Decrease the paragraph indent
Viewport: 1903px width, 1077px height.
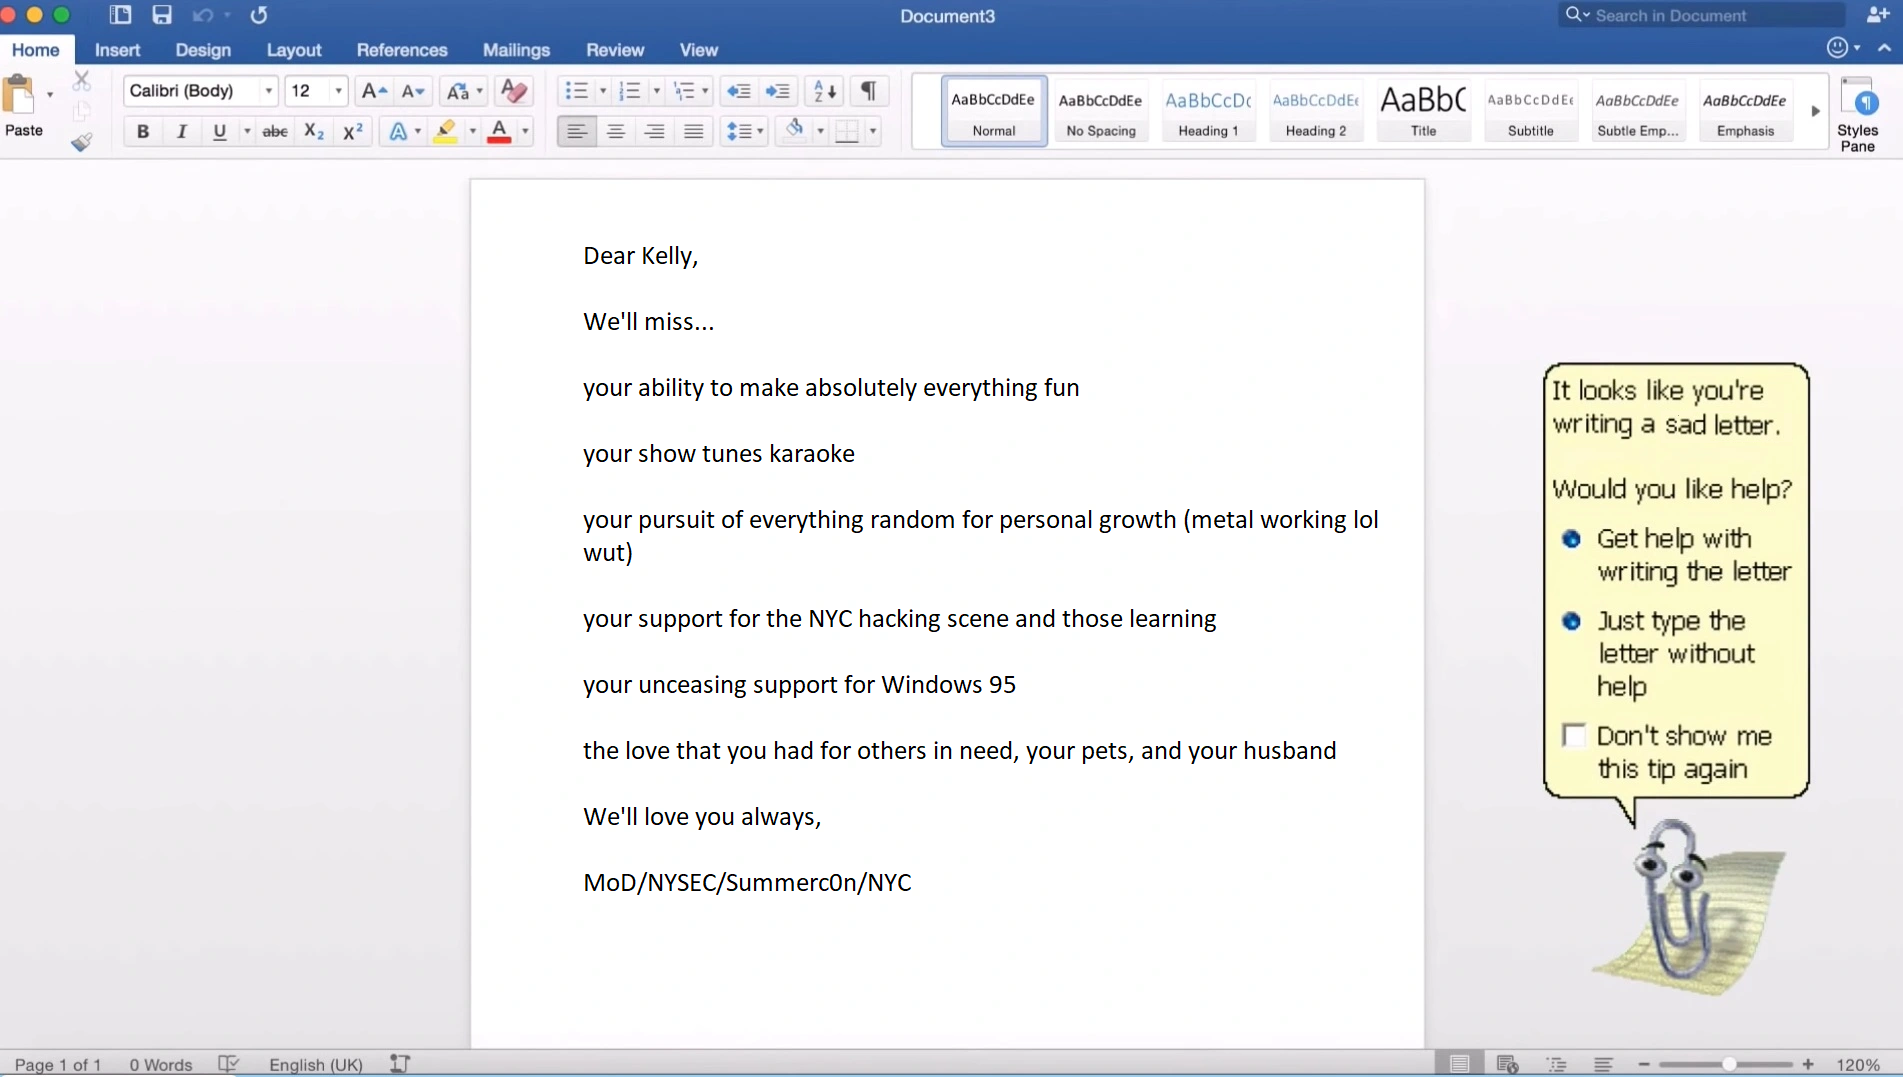click(x=739, y=91)
